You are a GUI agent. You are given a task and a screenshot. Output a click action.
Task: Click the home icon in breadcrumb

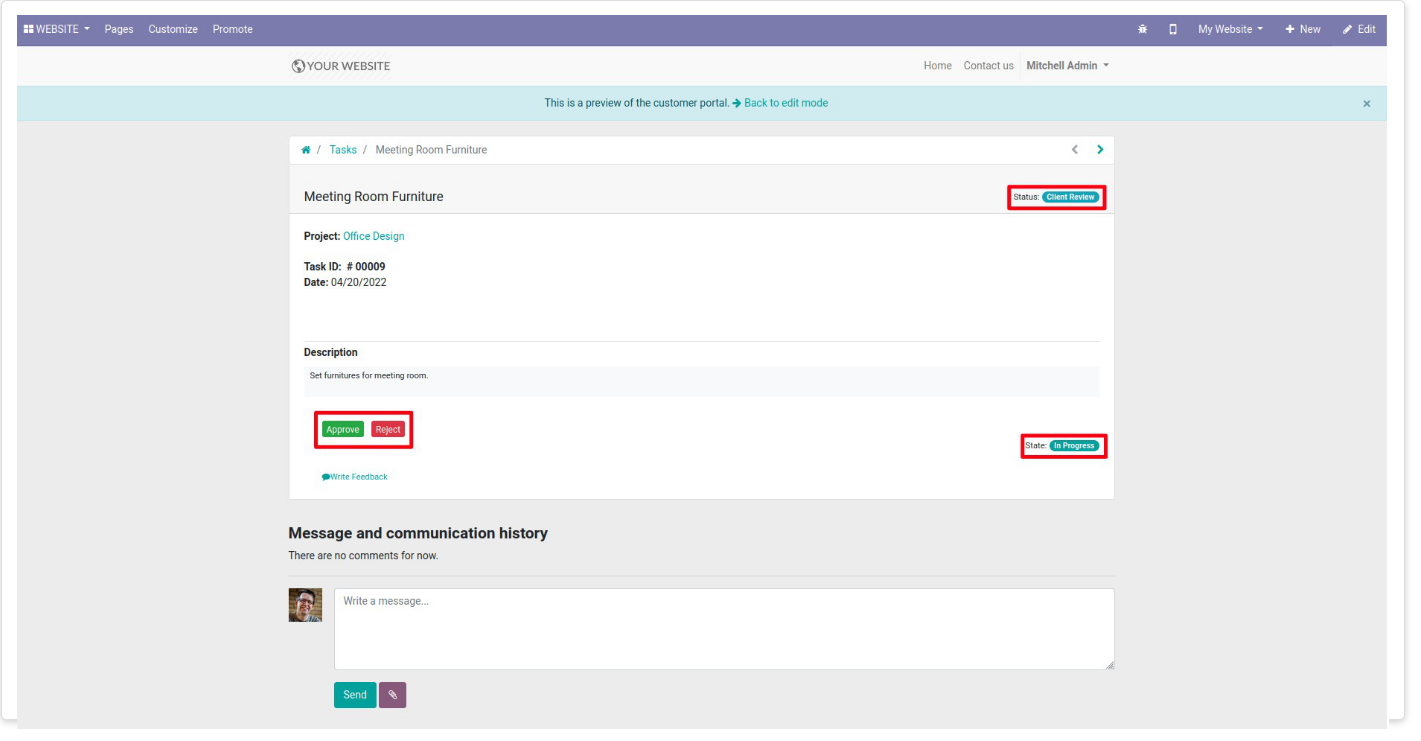tap(306, 150)
